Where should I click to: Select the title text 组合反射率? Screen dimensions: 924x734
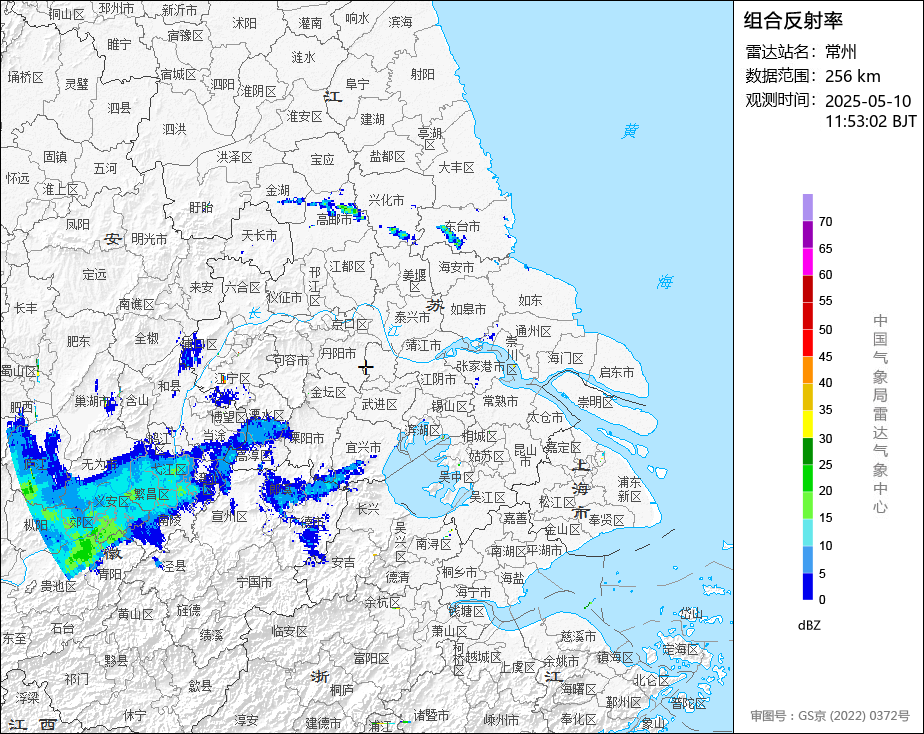793,21
